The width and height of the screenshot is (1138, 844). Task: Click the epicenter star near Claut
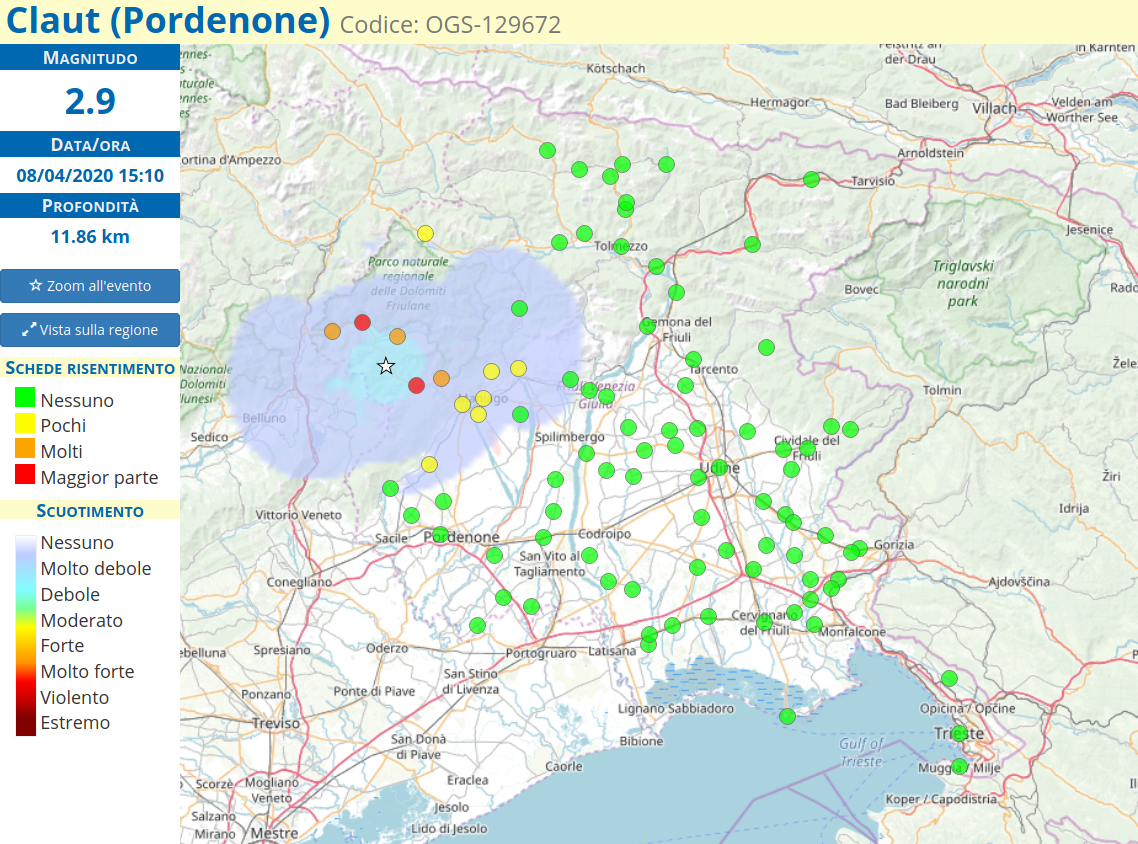[386, 365]
